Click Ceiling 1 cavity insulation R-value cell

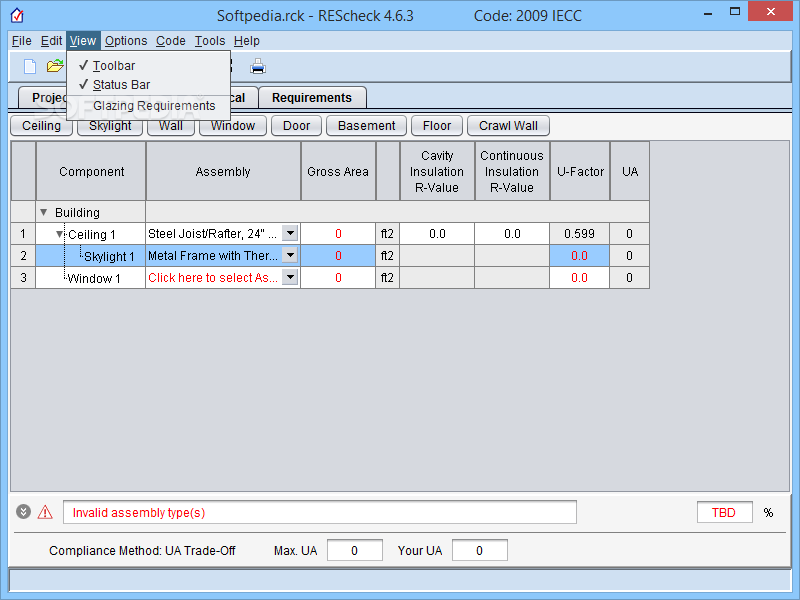point(437,234)
